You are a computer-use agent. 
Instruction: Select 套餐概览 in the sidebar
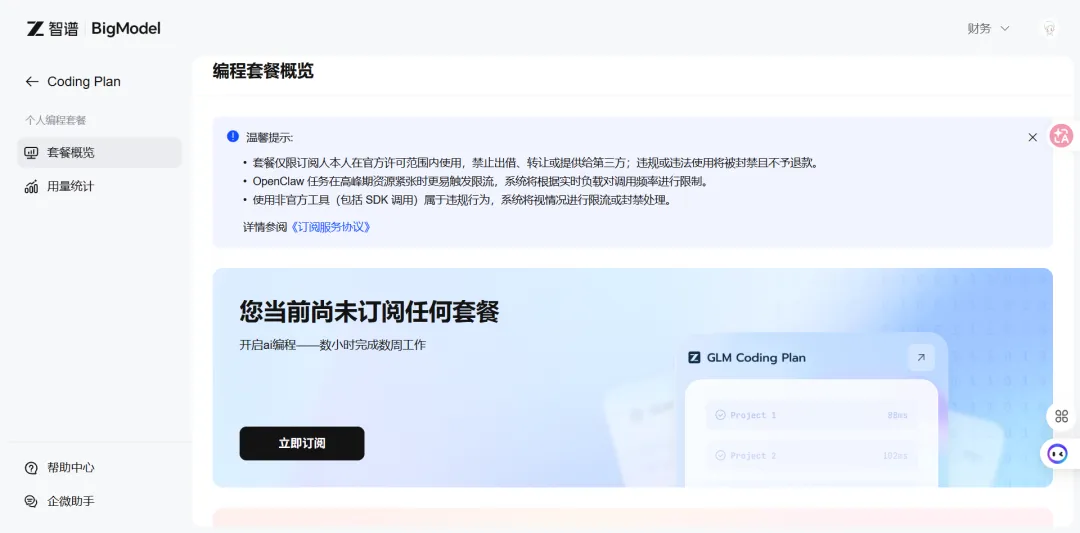99,152
